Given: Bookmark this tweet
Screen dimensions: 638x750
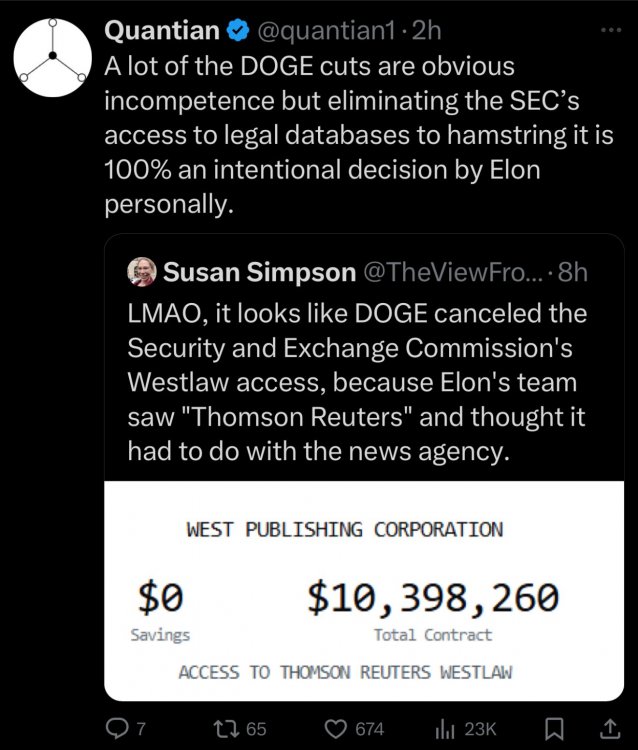Looking at the screenshot, I should tap(558, 729).
